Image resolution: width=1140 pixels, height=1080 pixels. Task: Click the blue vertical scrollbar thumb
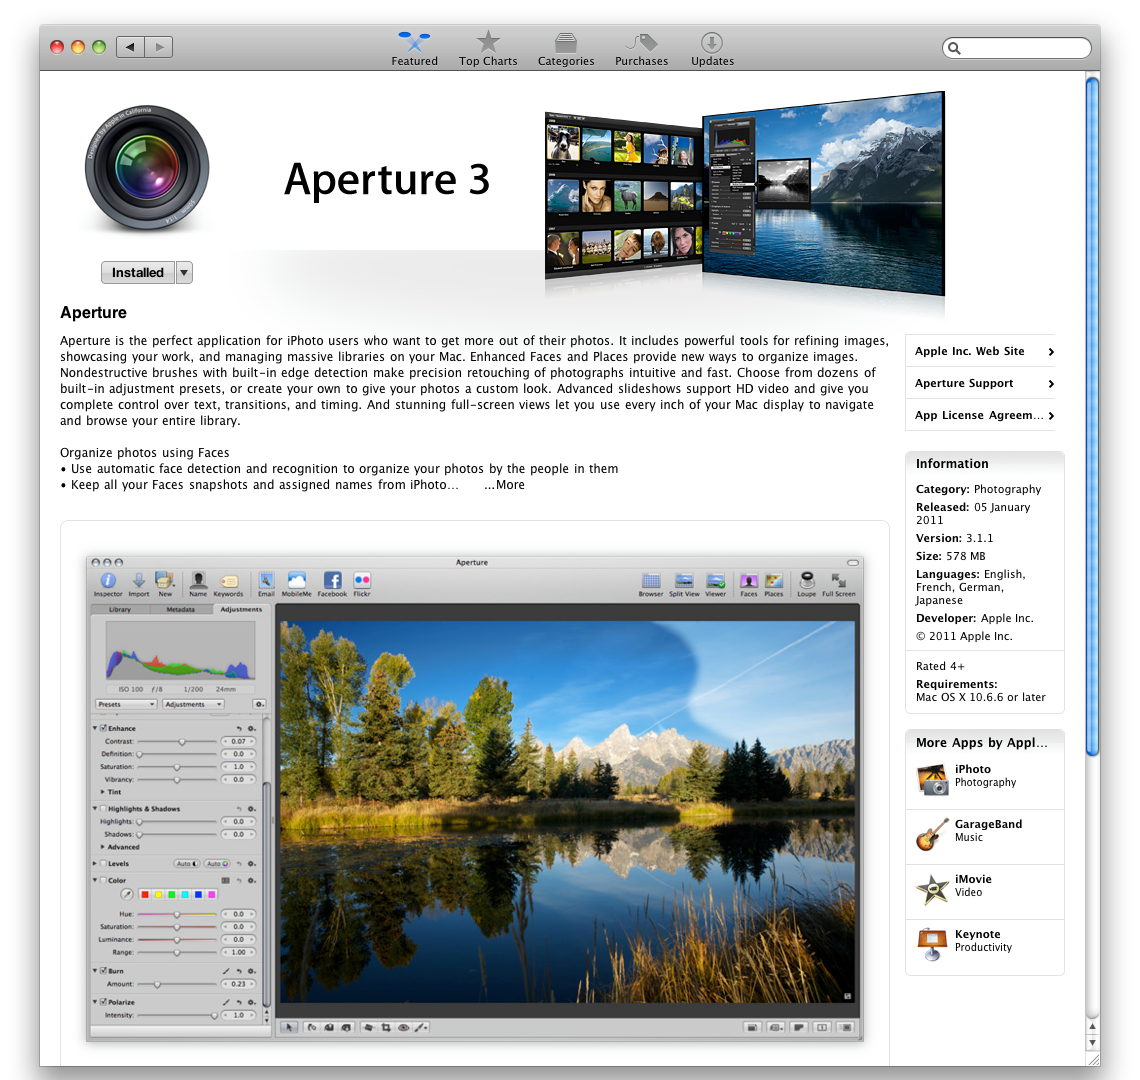click(1092, 416)
